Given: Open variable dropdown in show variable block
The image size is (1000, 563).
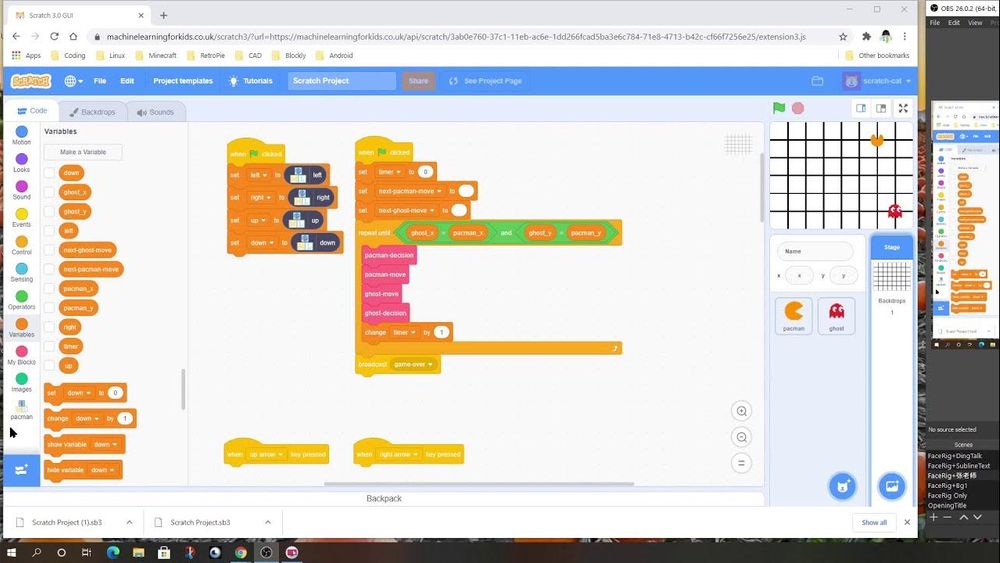Looking at the screenshot, I should [x=105, y=444].
